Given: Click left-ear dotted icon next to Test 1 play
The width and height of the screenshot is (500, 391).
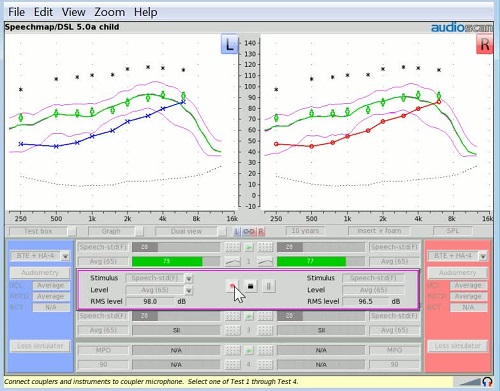Looking at the screenshot, I should [233, 247].
